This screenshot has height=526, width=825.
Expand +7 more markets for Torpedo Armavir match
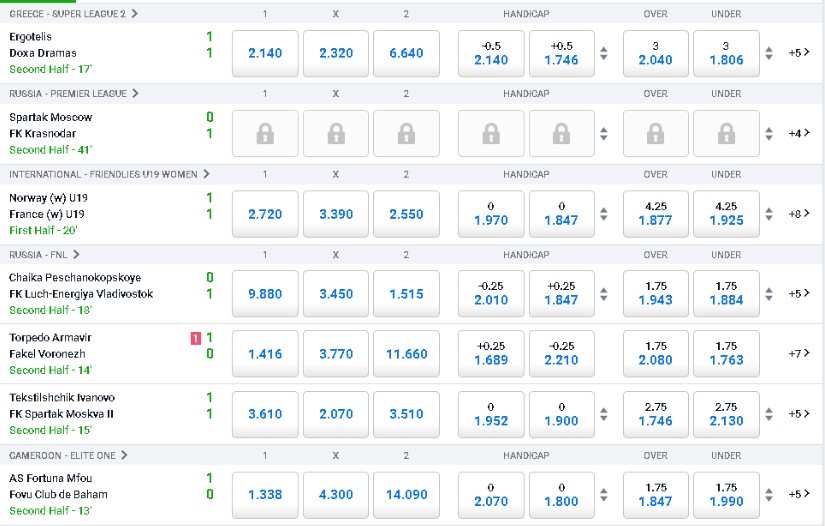tap(799, 353)
